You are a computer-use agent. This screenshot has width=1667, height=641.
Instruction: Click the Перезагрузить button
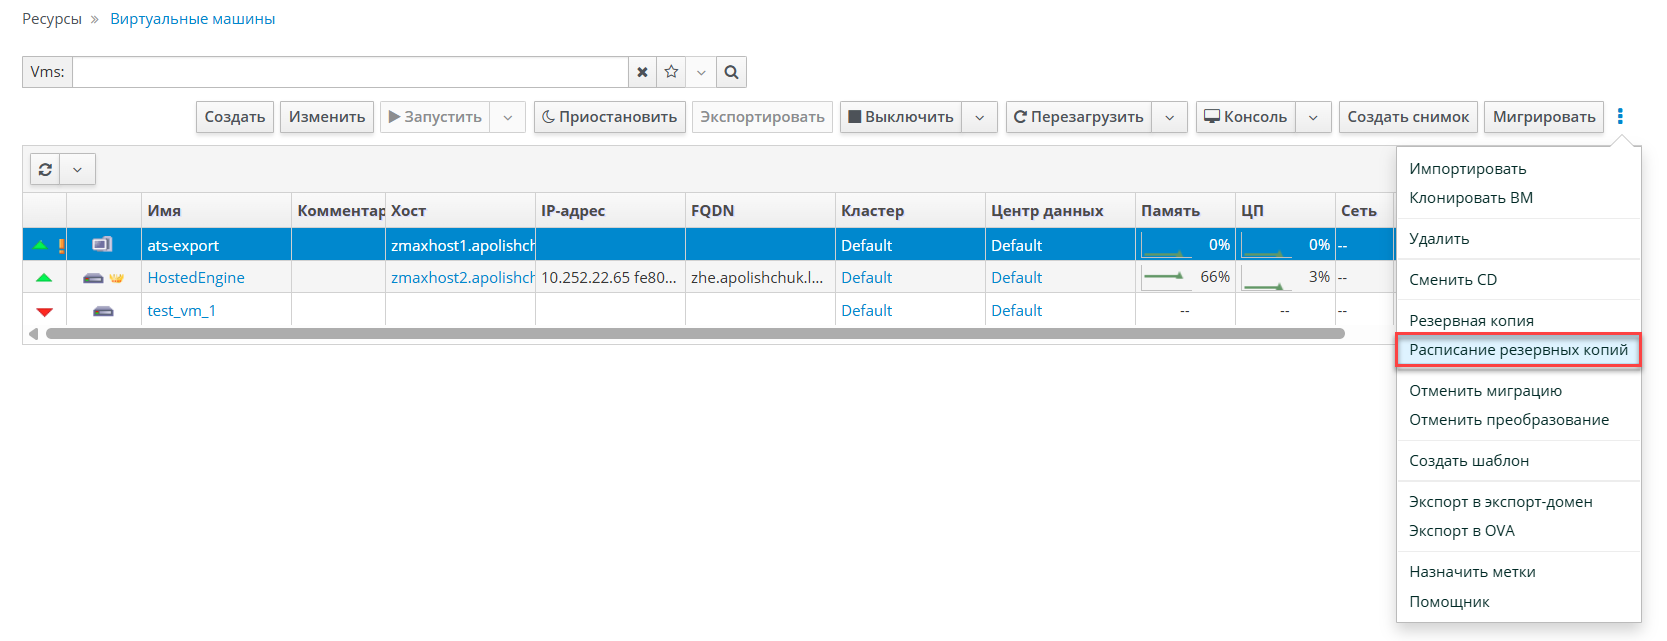click(1079, 117)
